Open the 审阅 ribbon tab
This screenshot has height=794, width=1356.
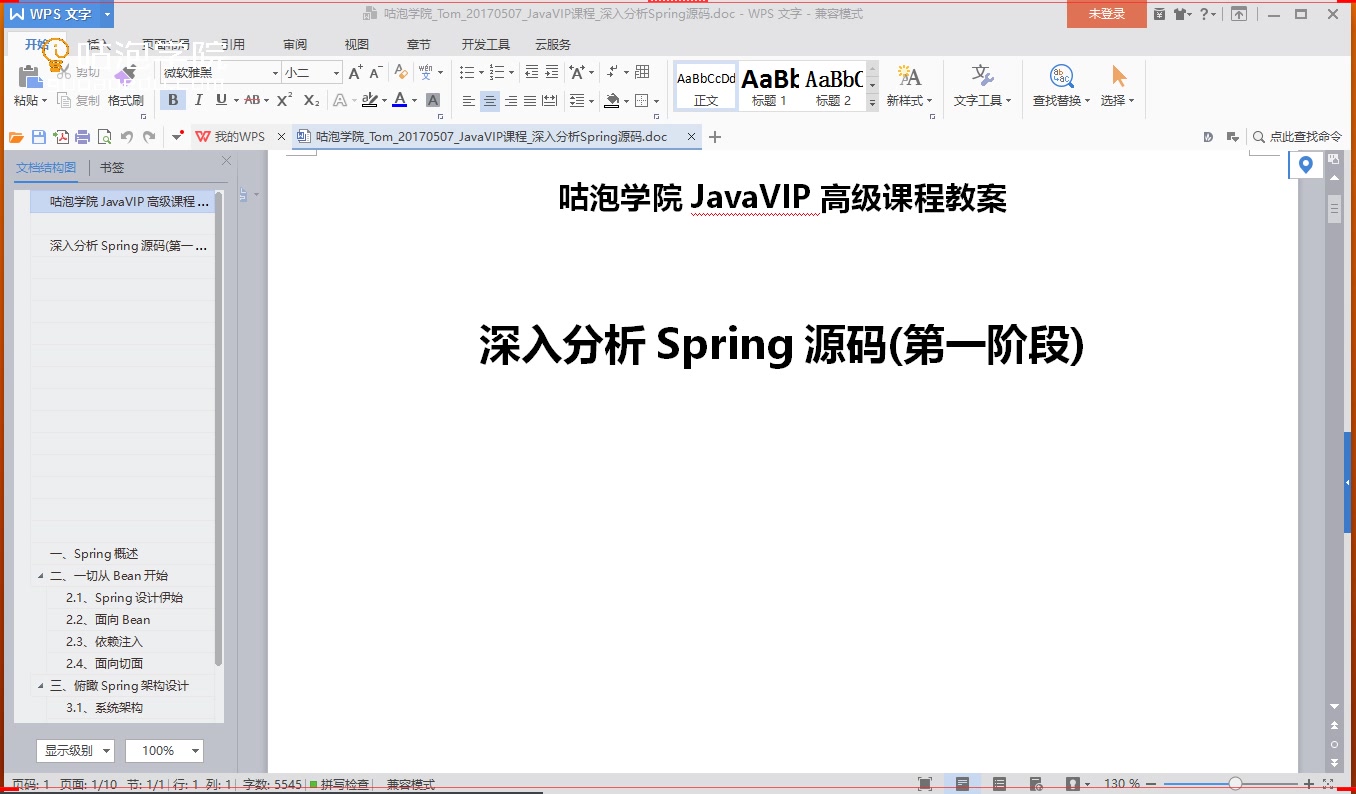295,45
